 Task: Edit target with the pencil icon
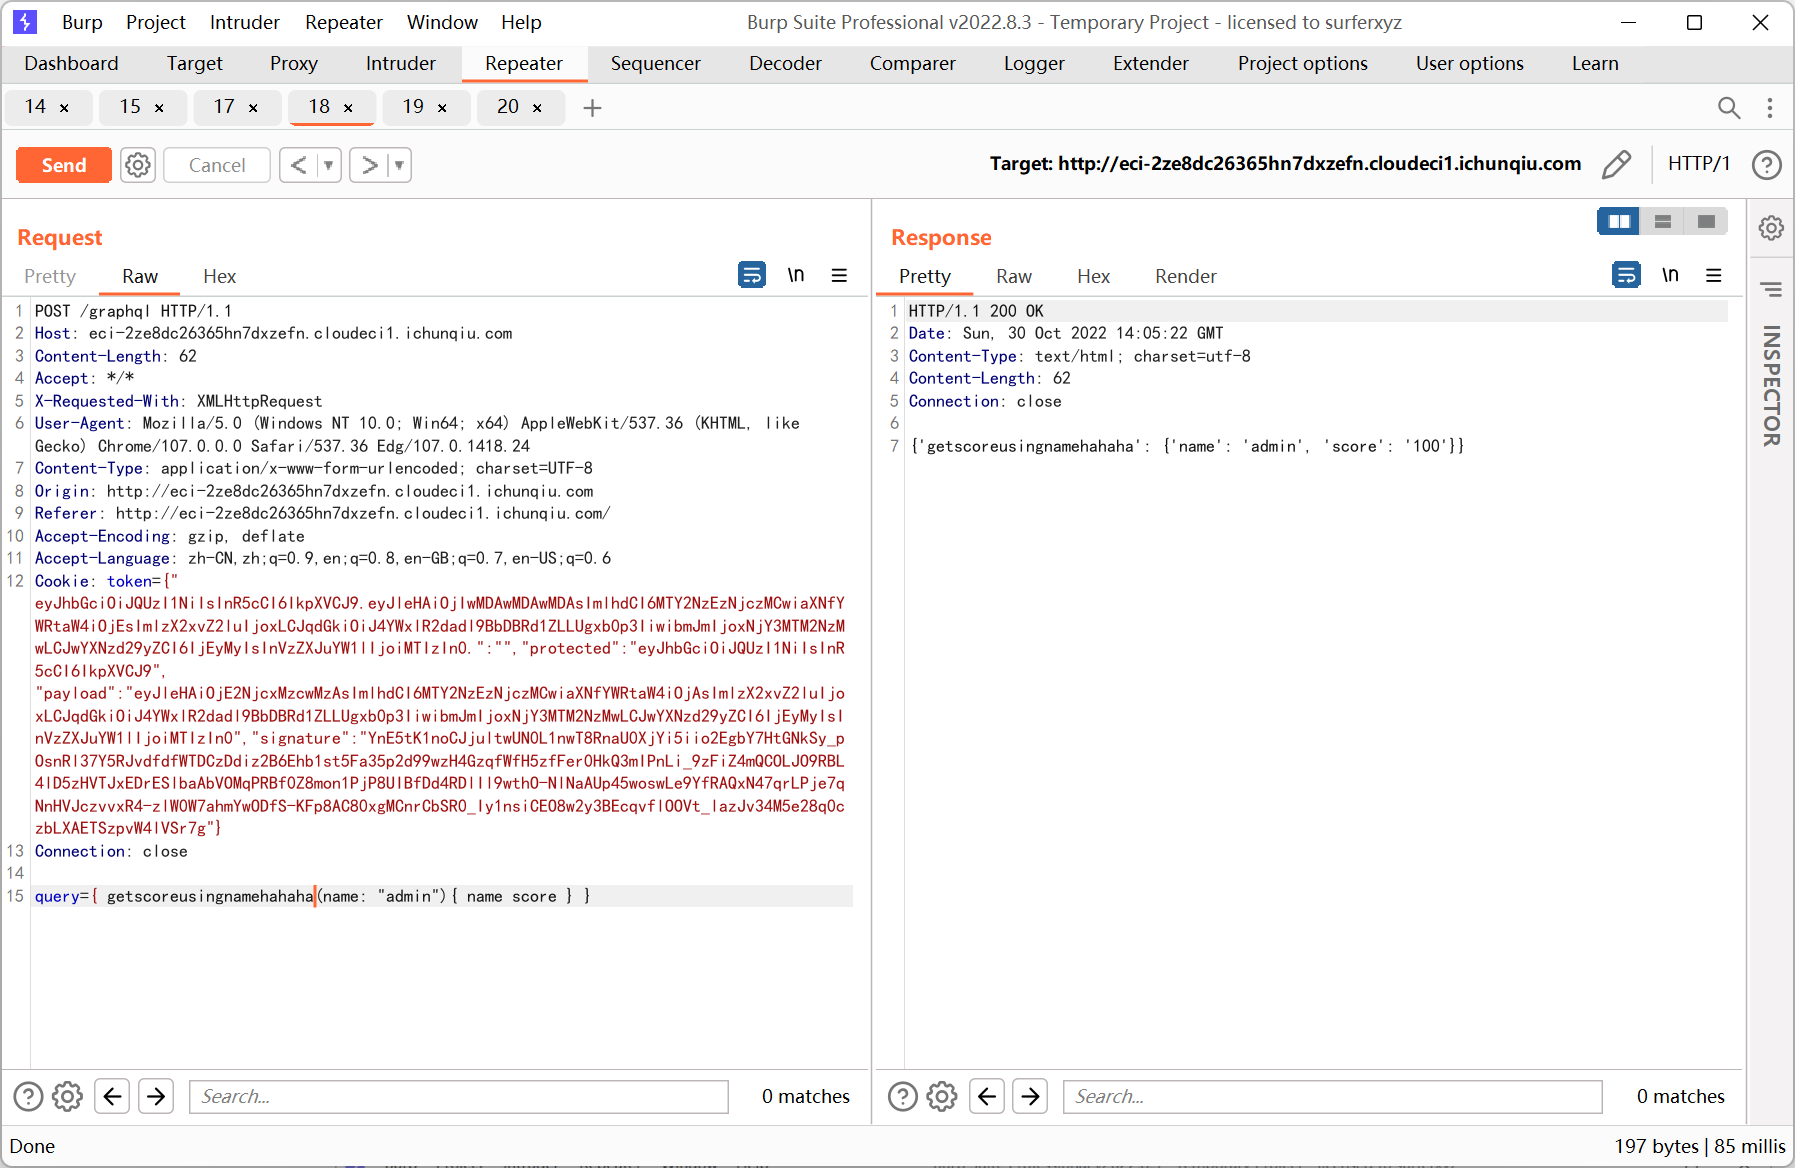point(1616,164)
